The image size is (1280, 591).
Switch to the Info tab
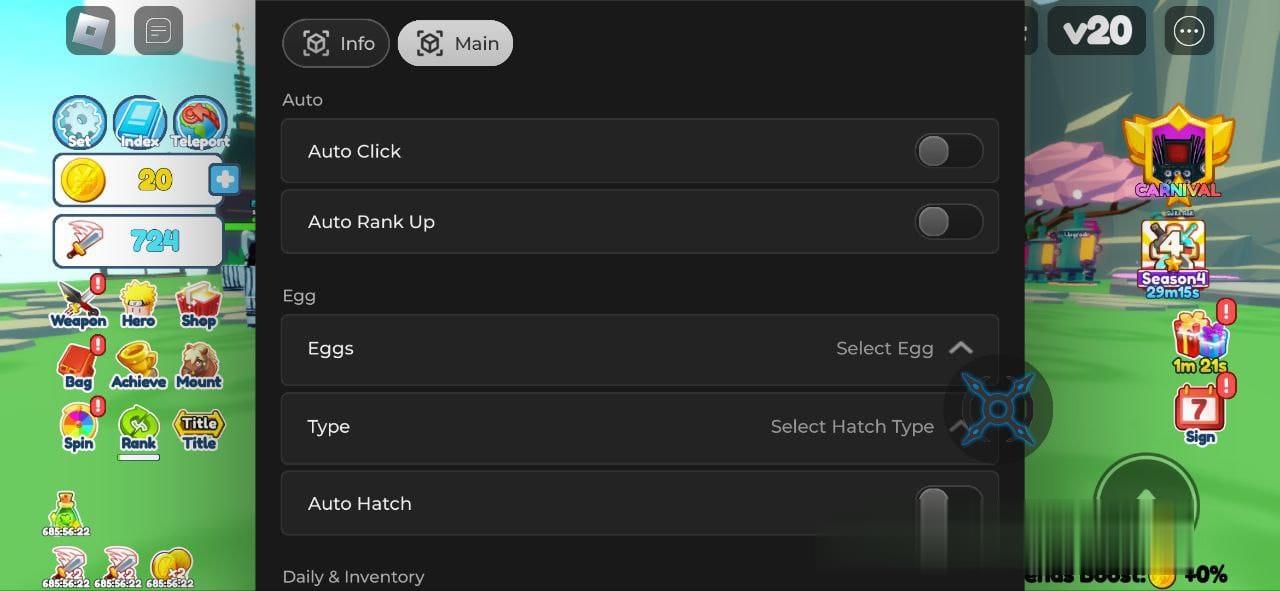337,44
